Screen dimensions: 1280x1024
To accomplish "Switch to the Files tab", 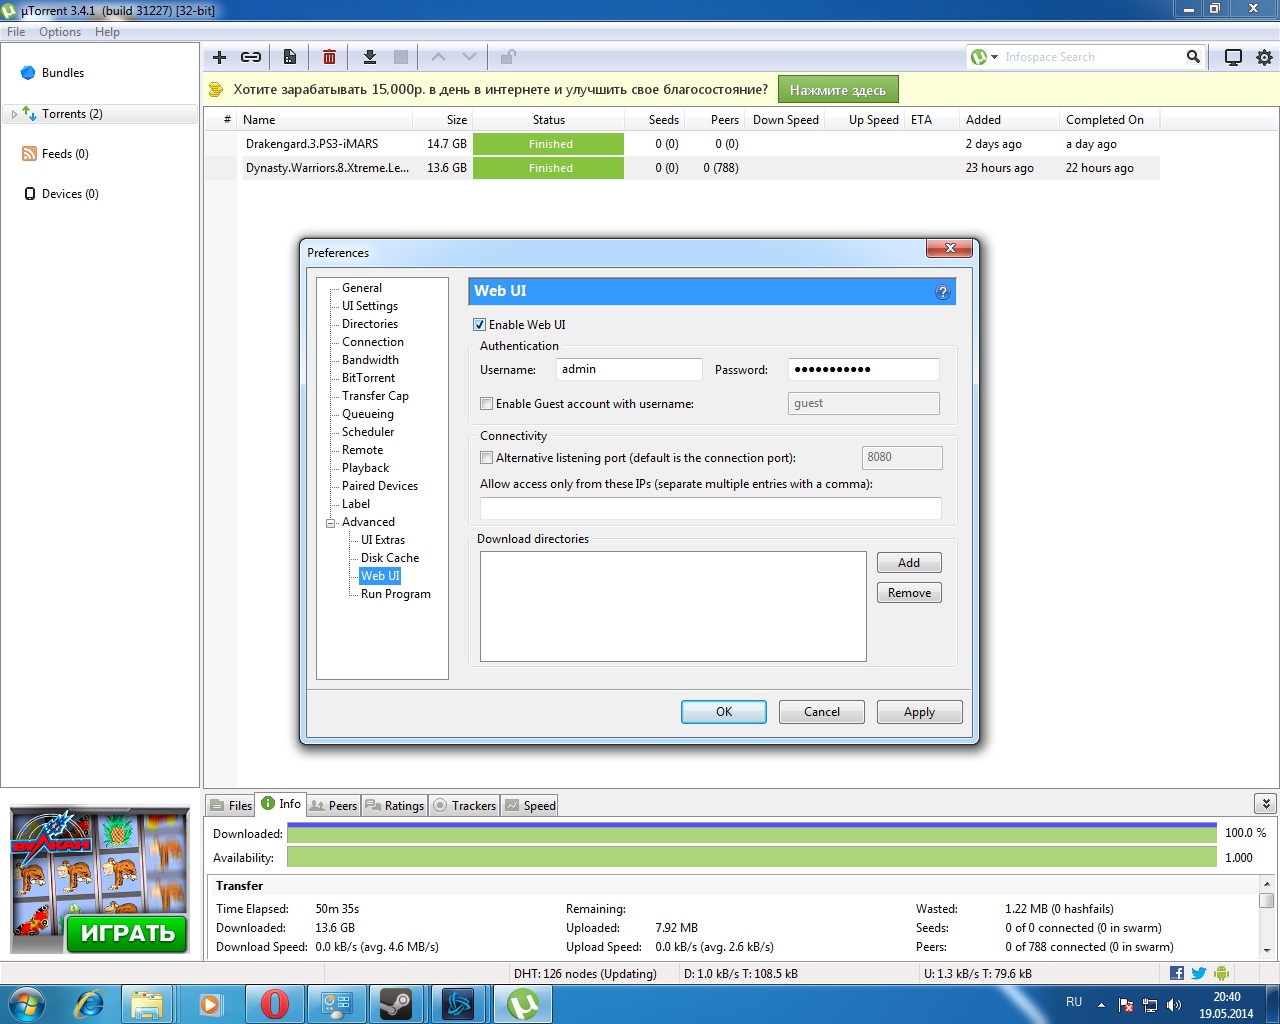I will (x=231, y=805).
